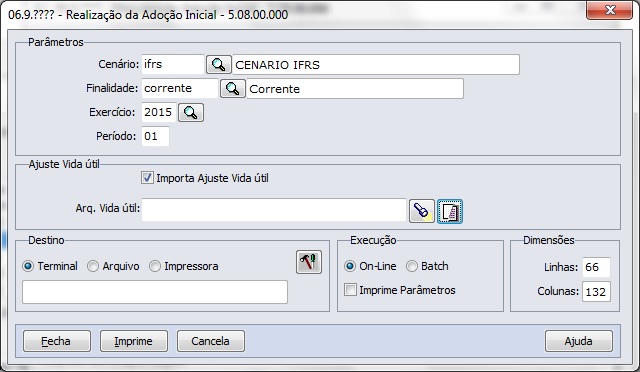
Task: Select Impressora as the destination
Action: coord(155,266)
